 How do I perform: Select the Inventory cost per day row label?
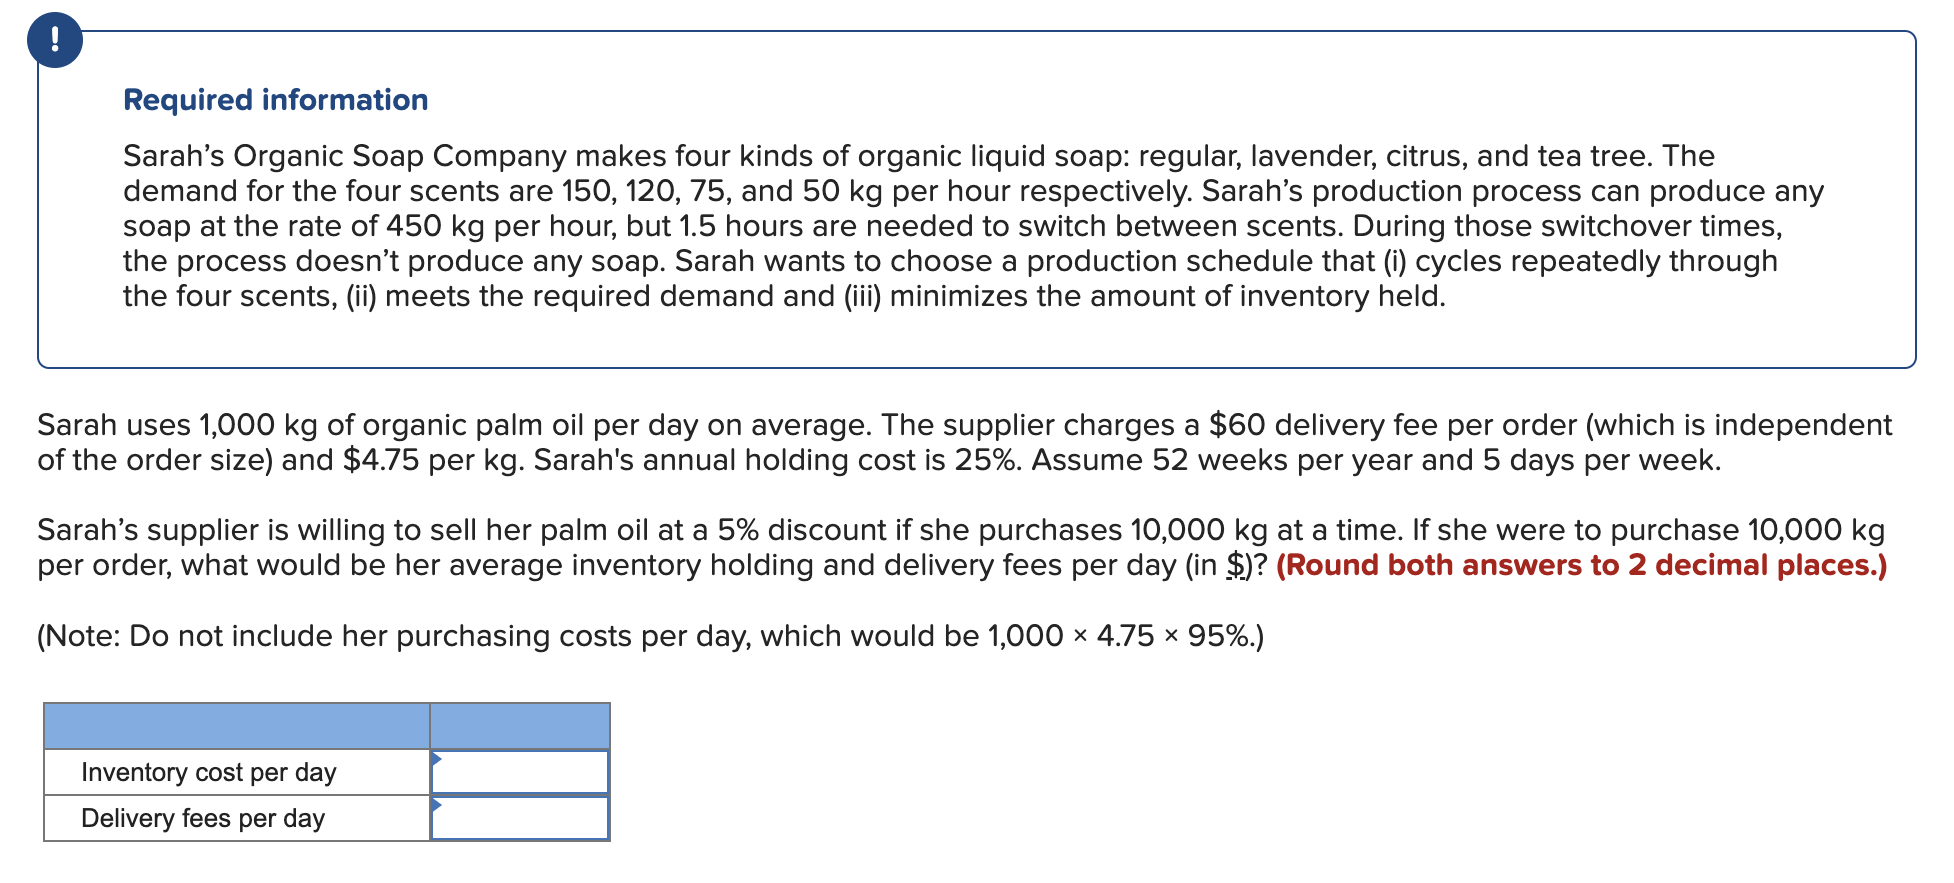[x=209, y=771]
